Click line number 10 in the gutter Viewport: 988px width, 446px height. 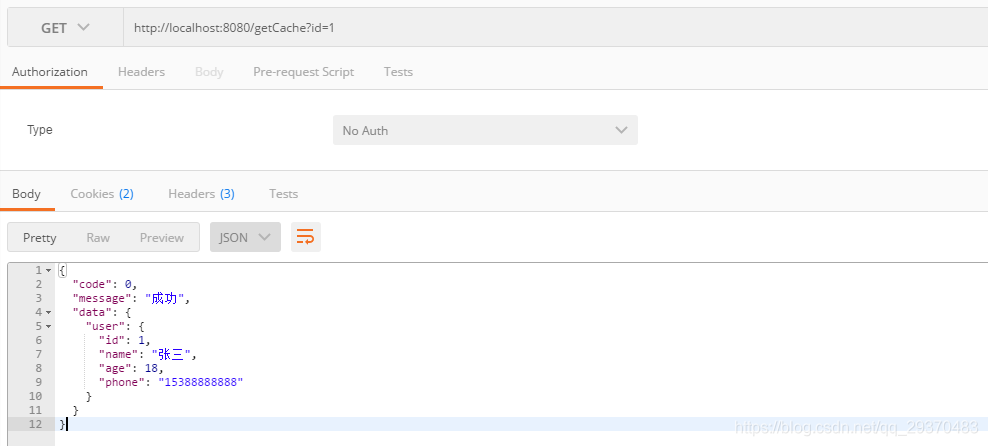35,396
